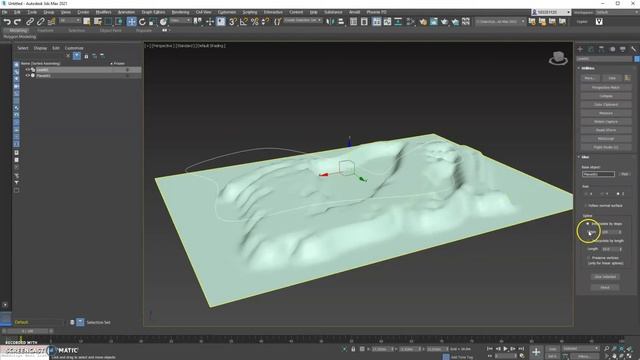Click the Glue Selected button
The height and width of the screenshot is (360, 640).
point(605,277)
